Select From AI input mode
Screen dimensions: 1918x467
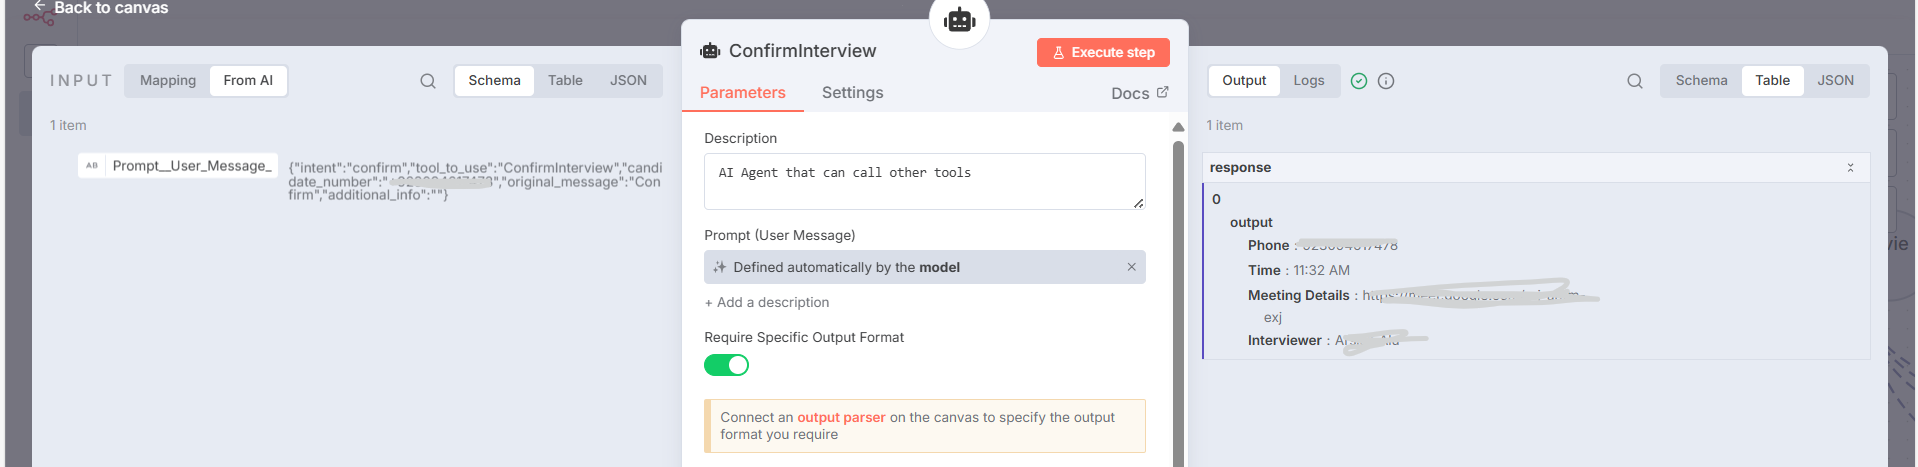pos(248,81)
